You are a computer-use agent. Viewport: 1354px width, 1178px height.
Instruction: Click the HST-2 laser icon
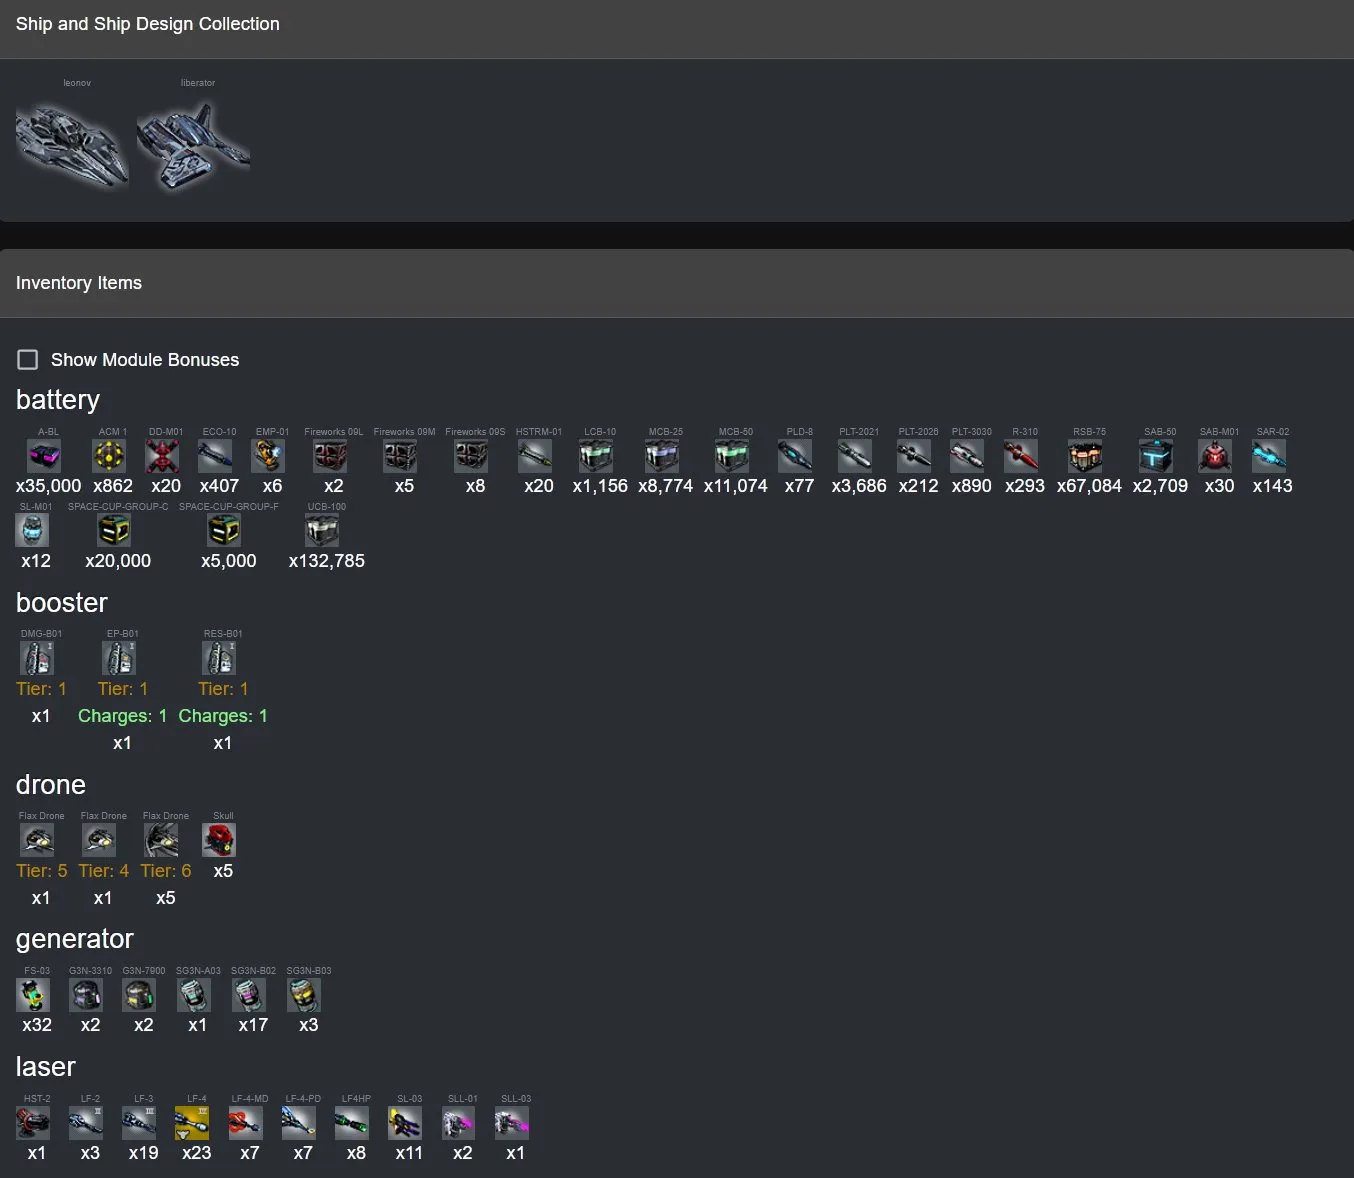33,1123
